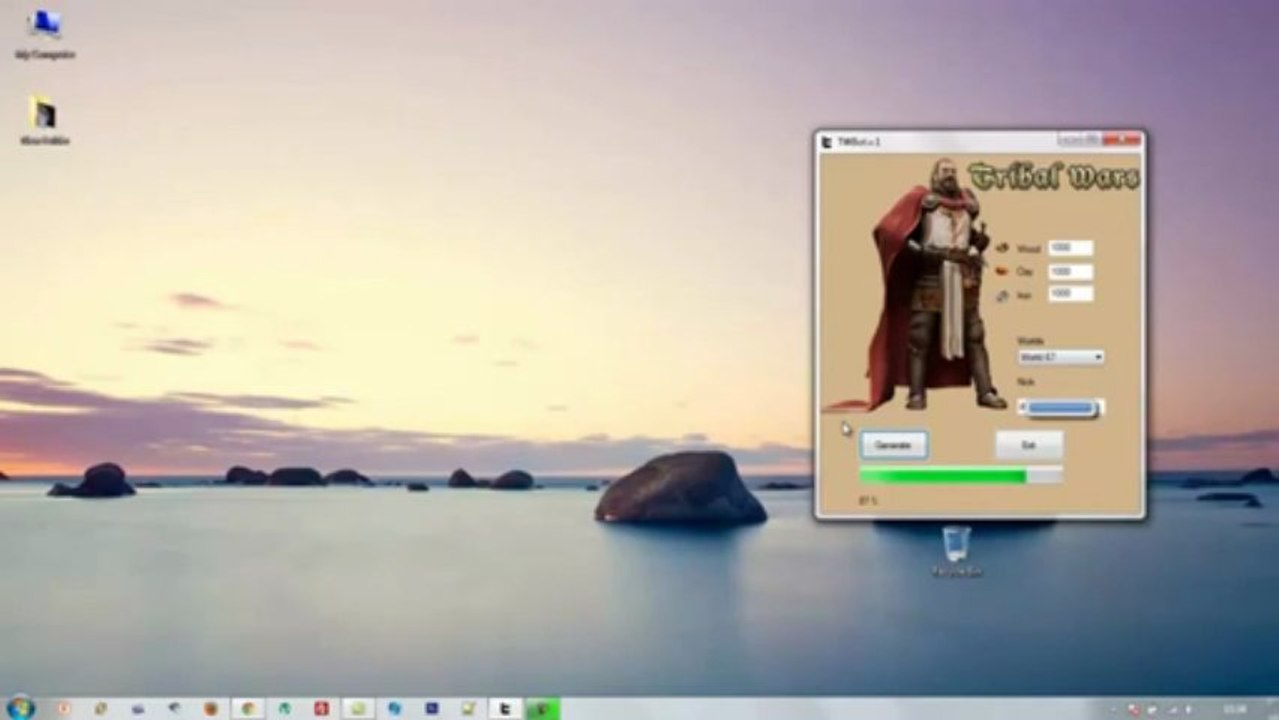The width and height of the screenshot is (1279, 720).
Task: Click the Nick name input field
Action: coord(1061,407)
